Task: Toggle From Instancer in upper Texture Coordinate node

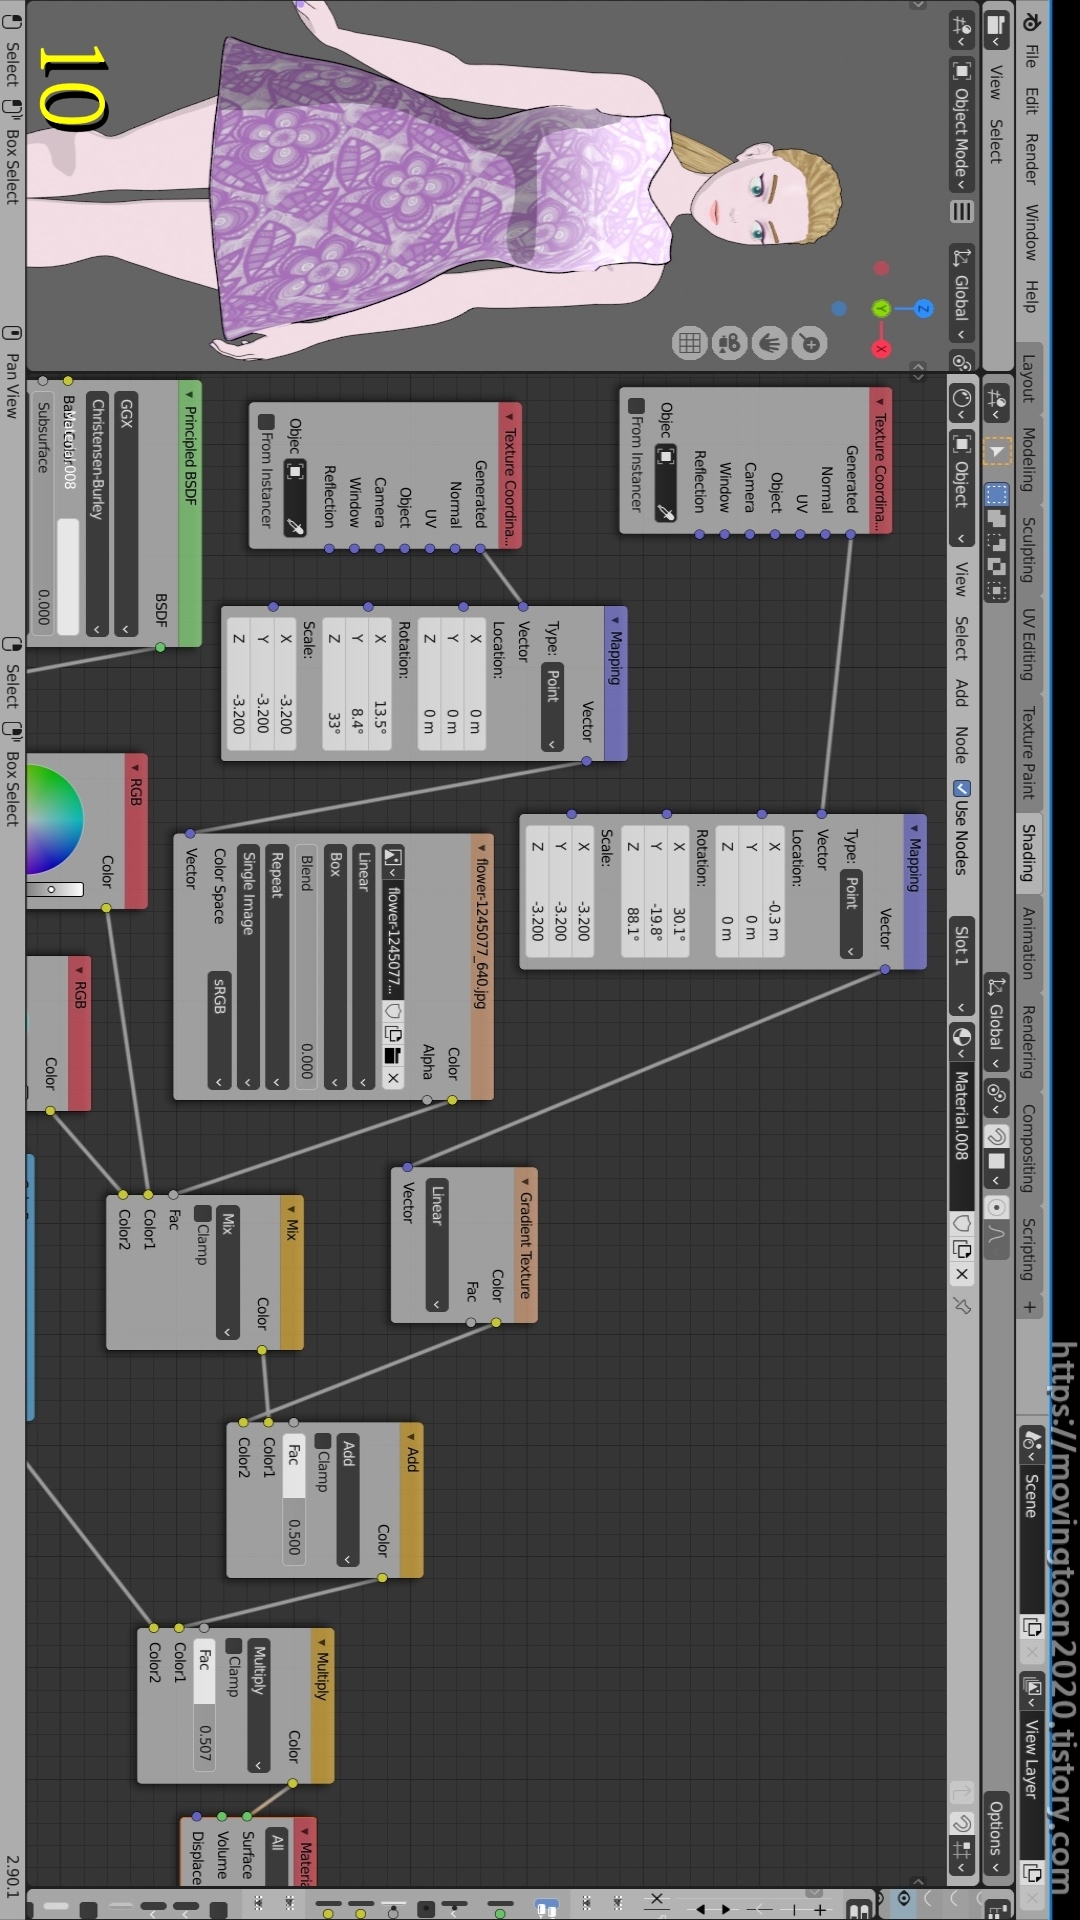Action: tap(636, 405)
